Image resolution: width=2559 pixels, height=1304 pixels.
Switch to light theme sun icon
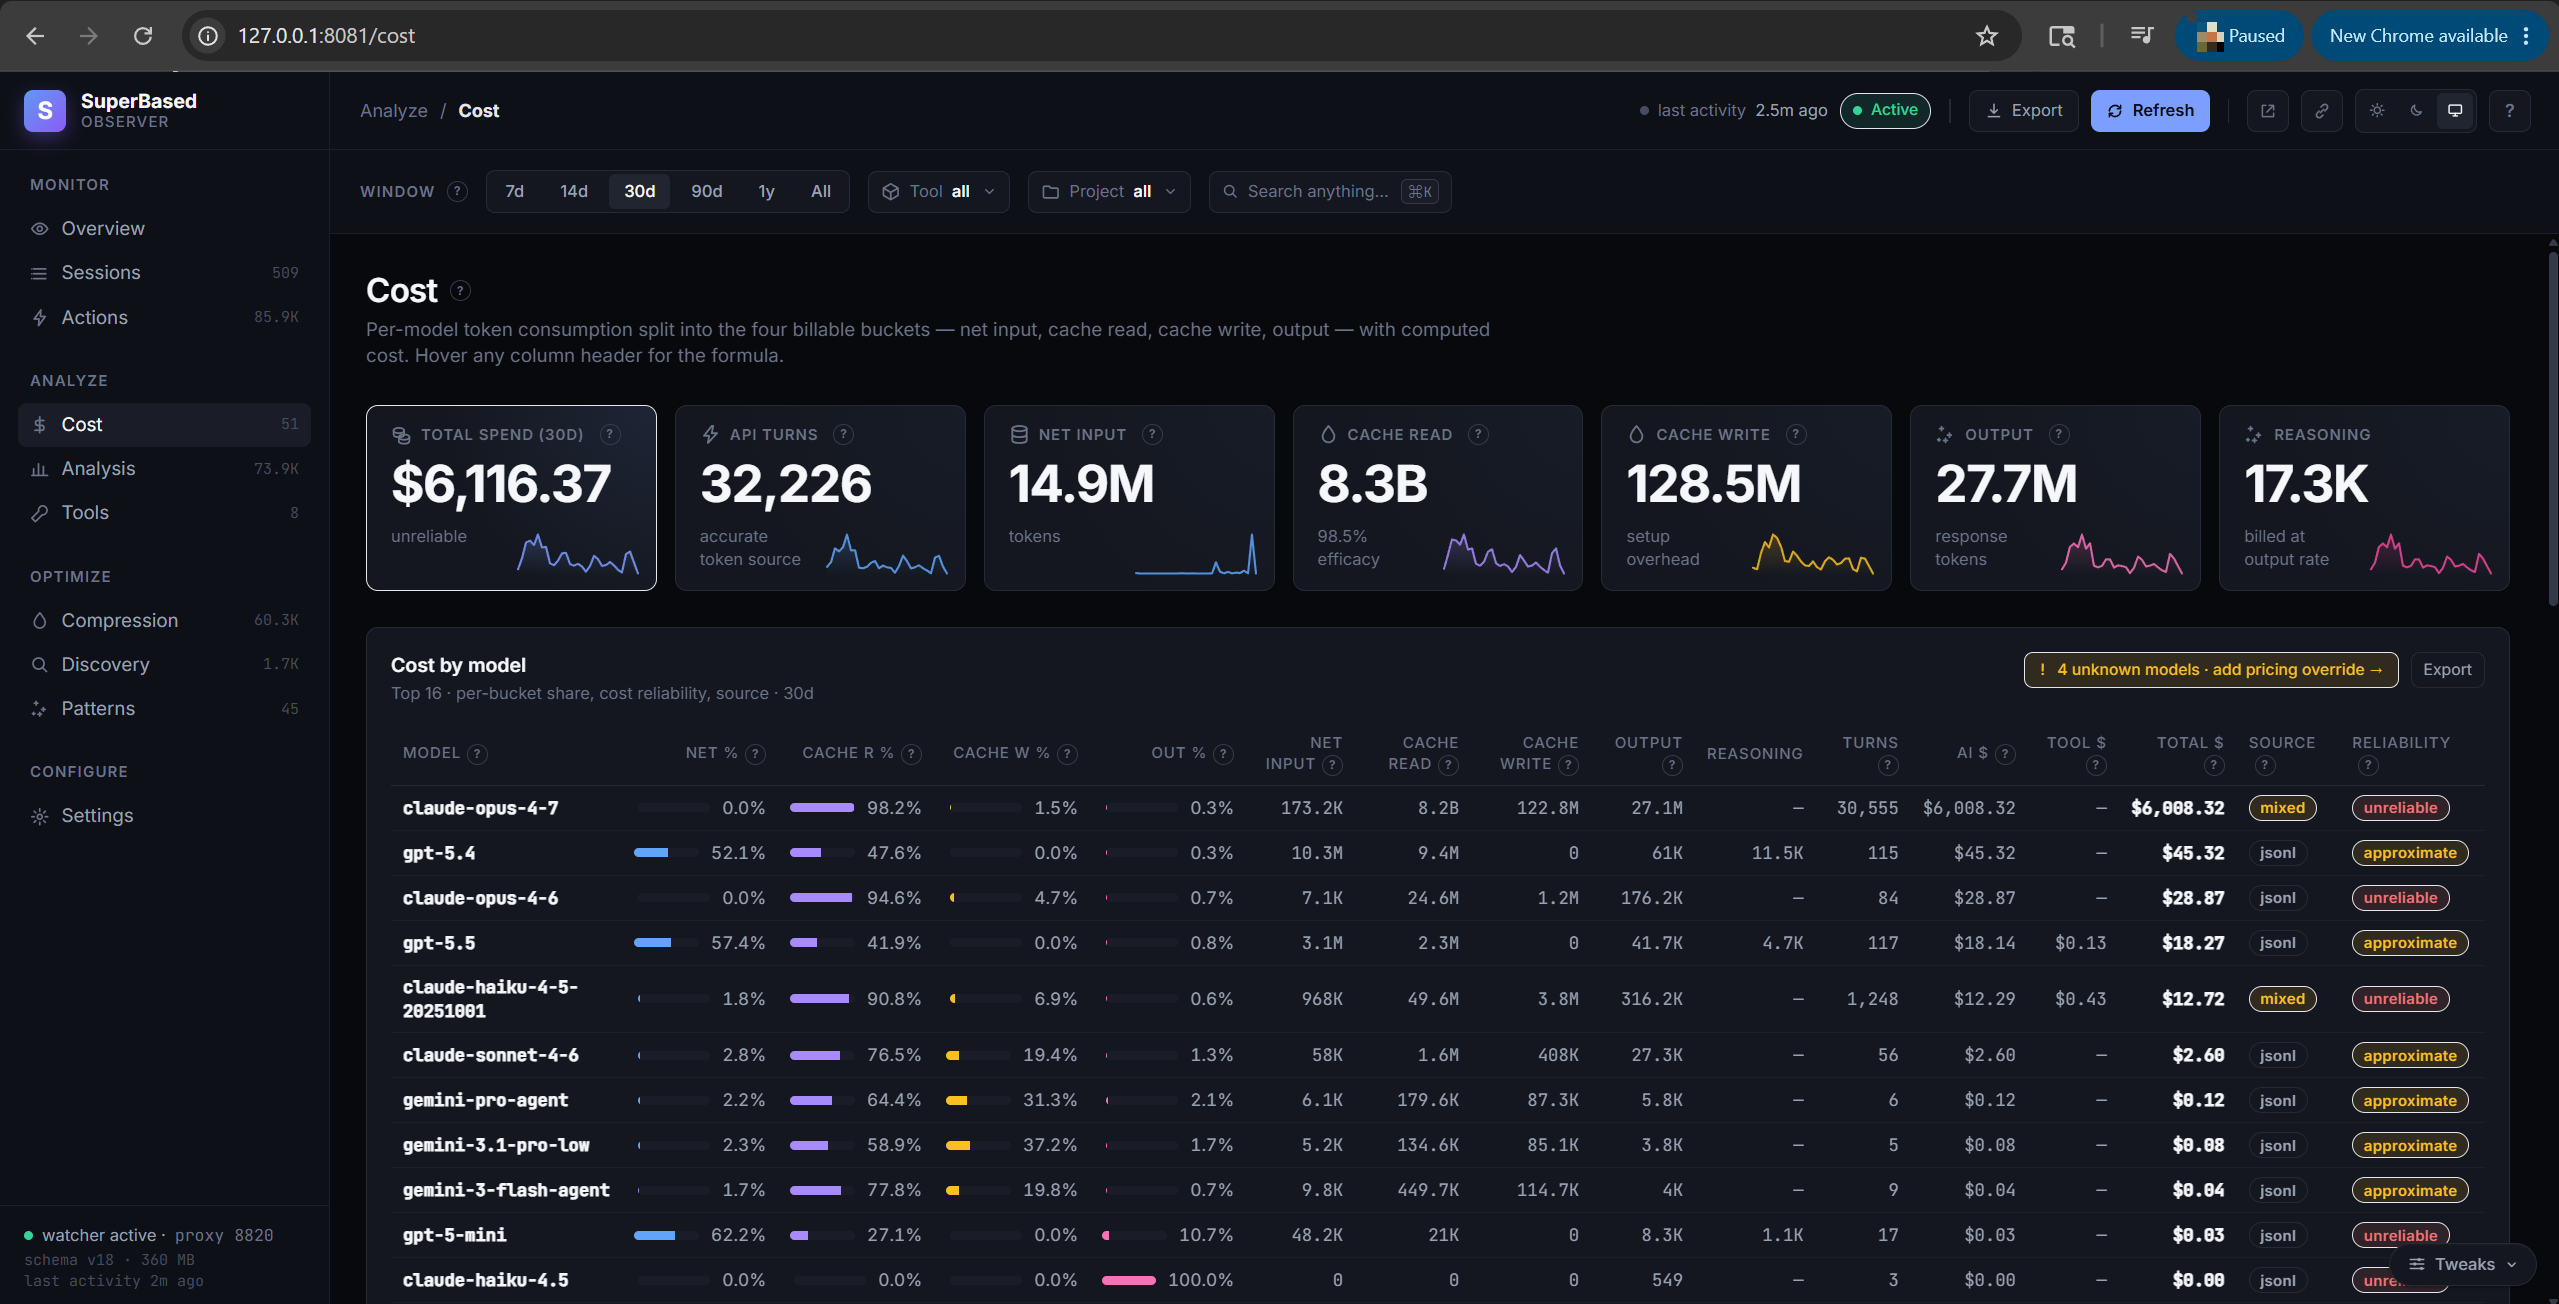[x=2377, y=111]
